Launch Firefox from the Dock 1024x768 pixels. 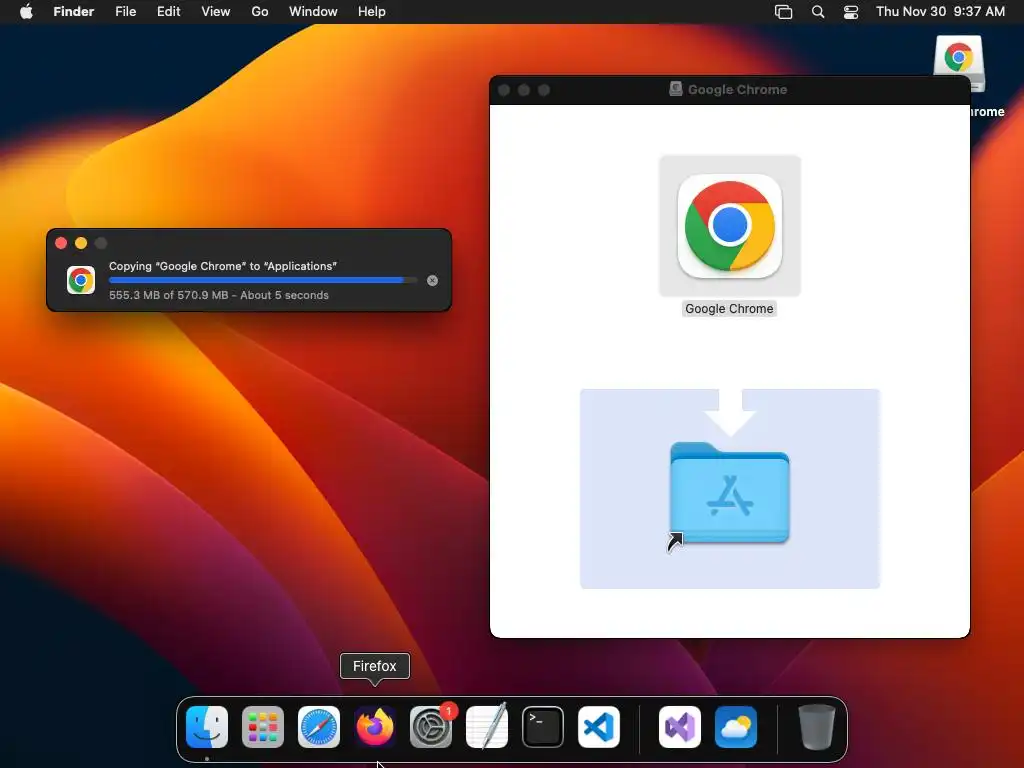(x=375, y=727)
